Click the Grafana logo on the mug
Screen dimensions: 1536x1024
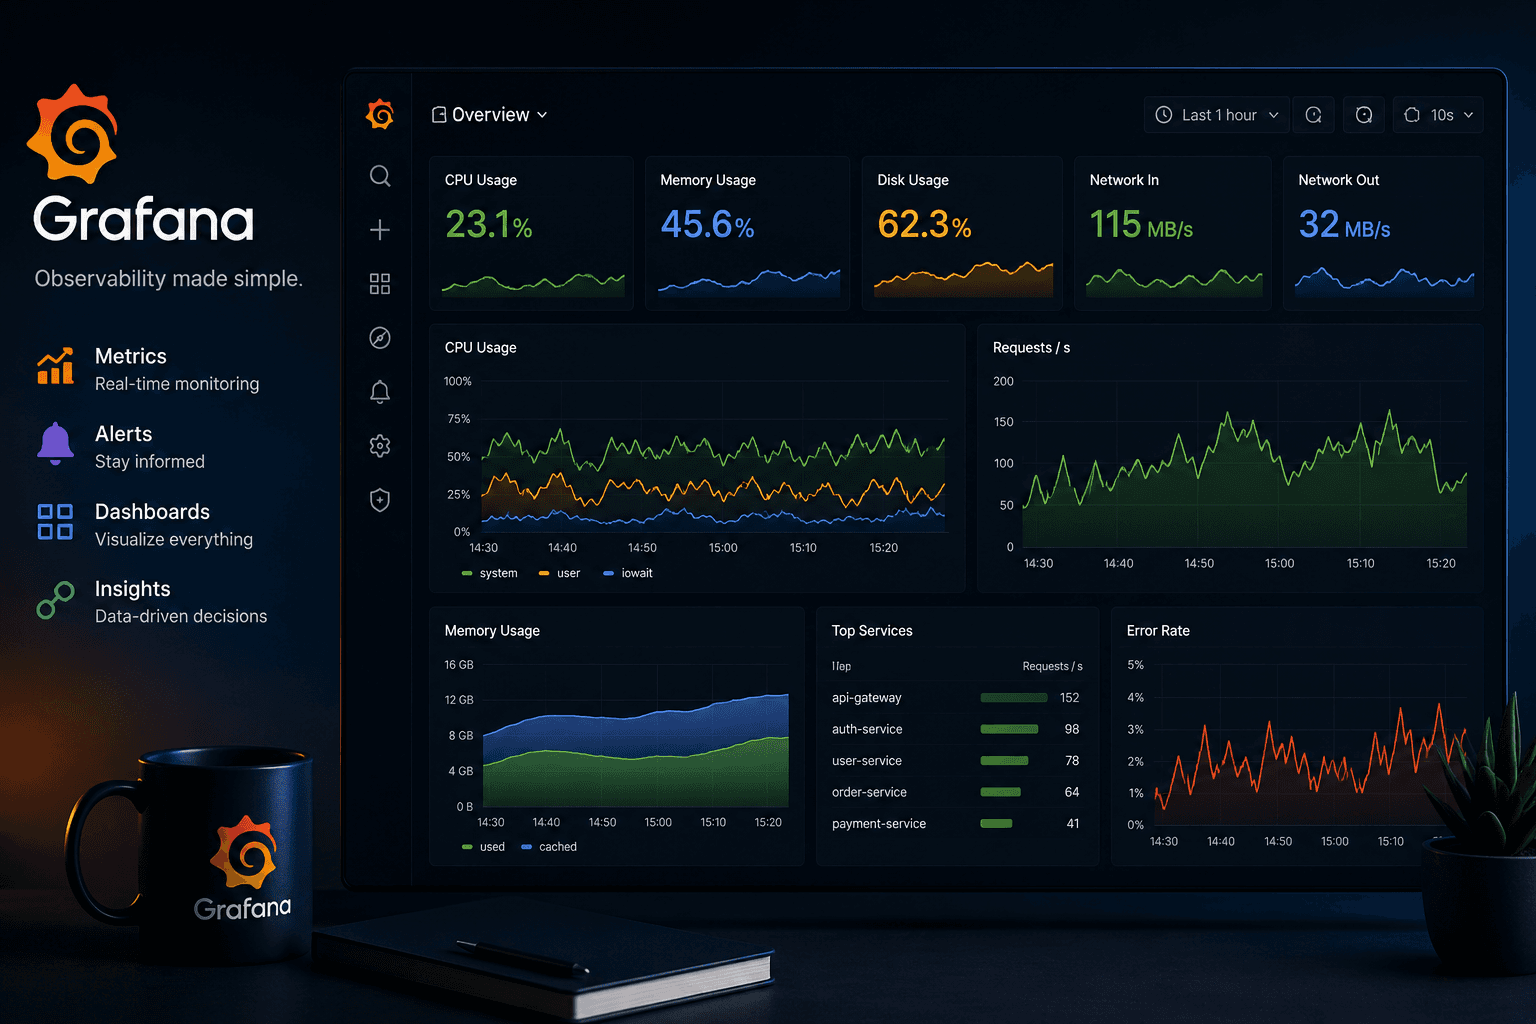(x=243, y=852)
